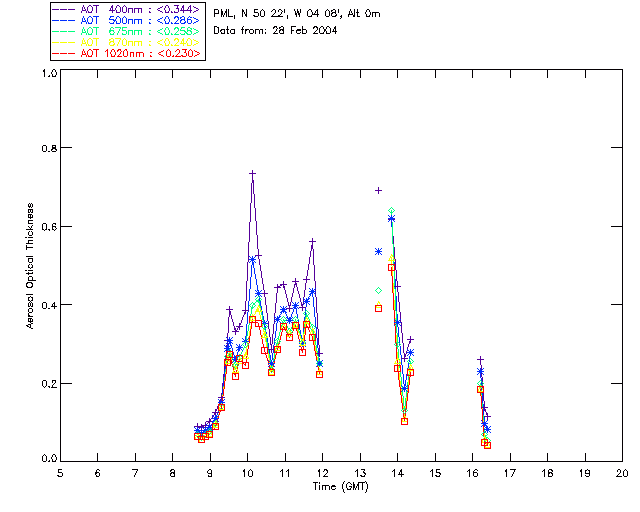Click the 1.0 tick label on y-axis
The width and height of the screenshot is (640, 512).
click(x=47, y=73)
